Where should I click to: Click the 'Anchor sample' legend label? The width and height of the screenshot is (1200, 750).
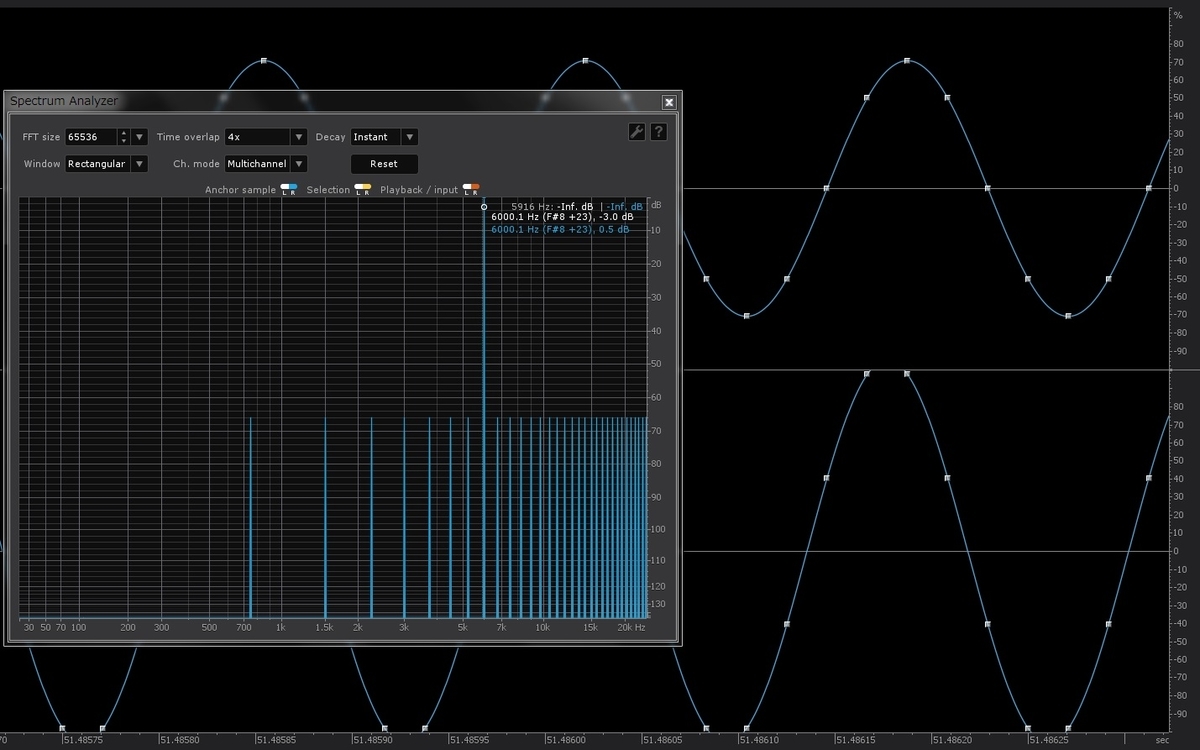click(240, 190)
